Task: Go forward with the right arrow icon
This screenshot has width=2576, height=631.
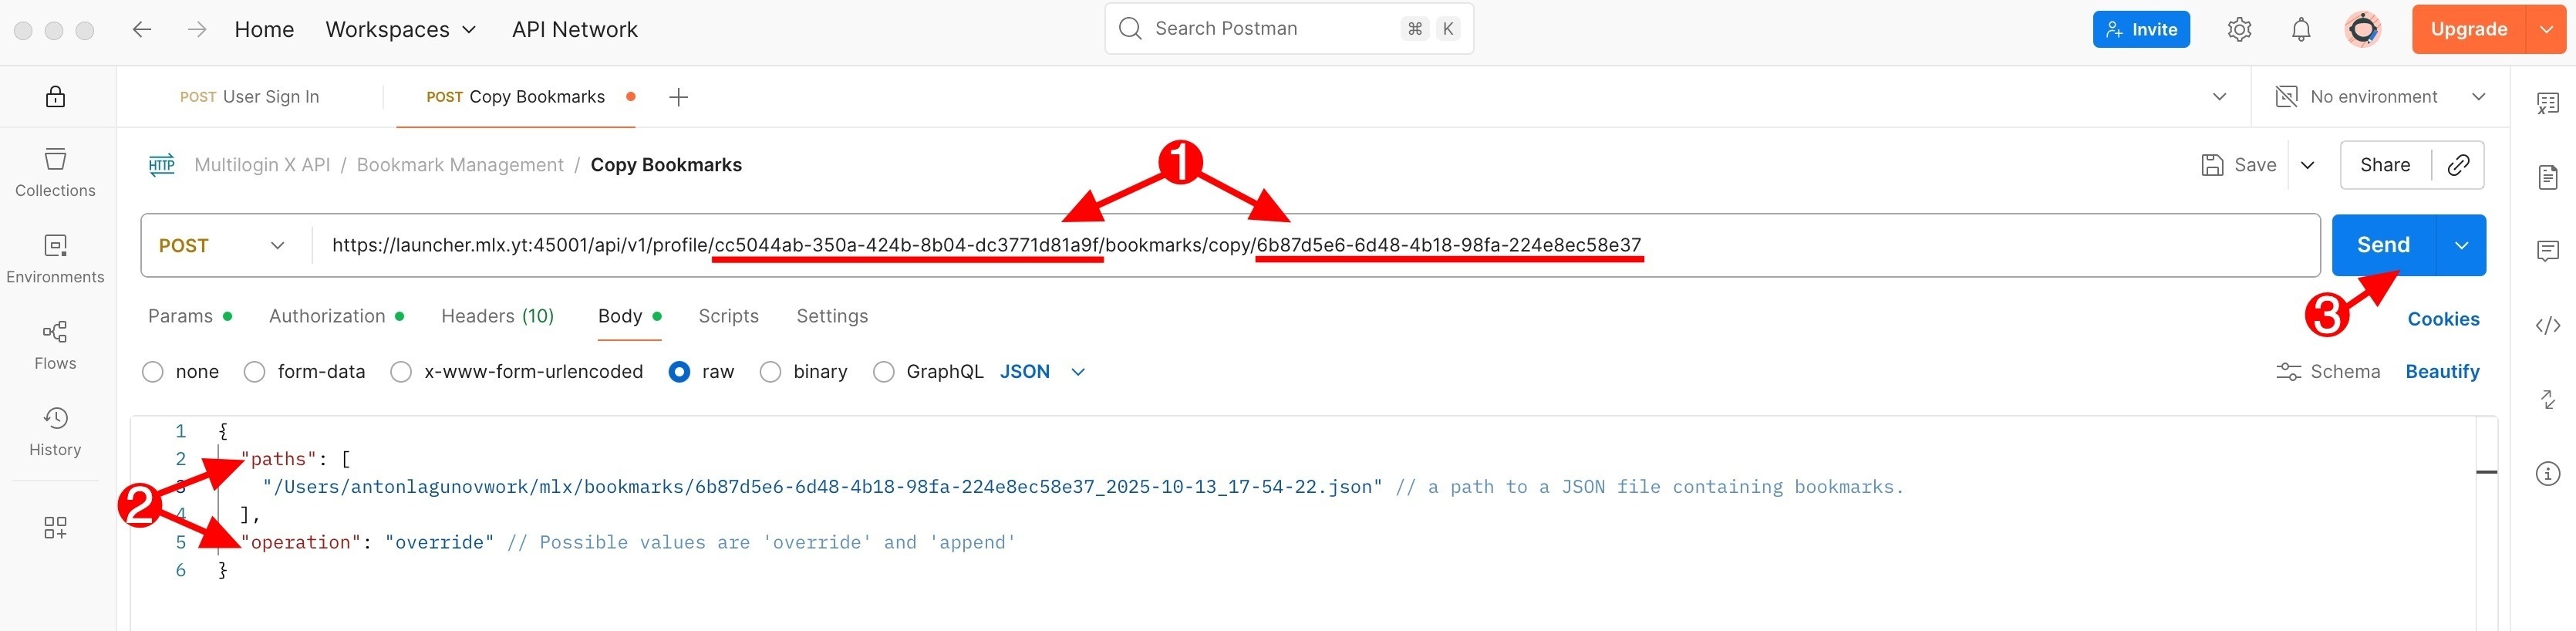Action: [x=197, y=30]
